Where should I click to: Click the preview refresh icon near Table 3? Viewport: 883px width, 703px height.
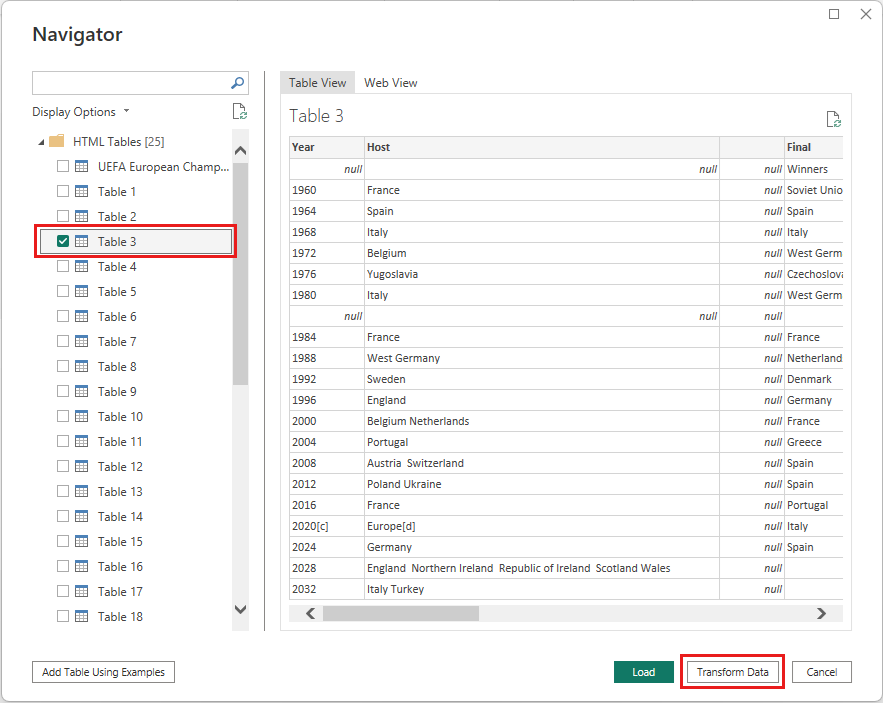tap(833, 119)
